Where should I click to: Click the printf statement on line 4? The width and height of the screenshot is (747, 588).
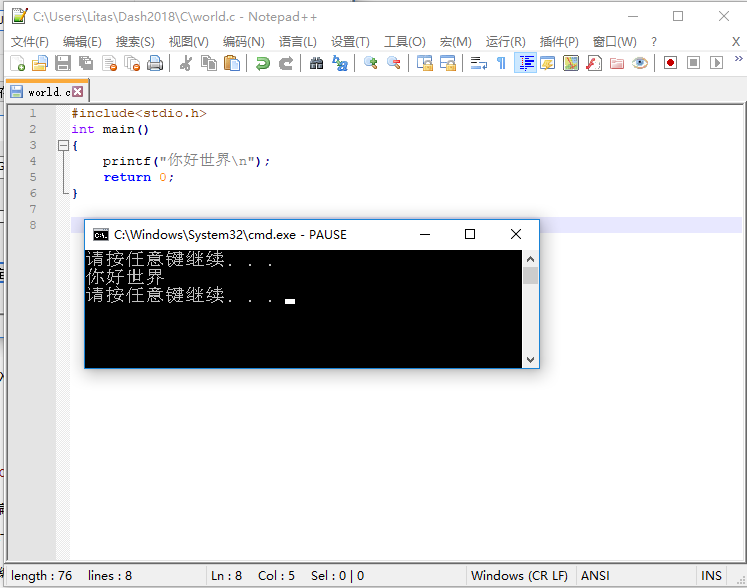point(186,161)
